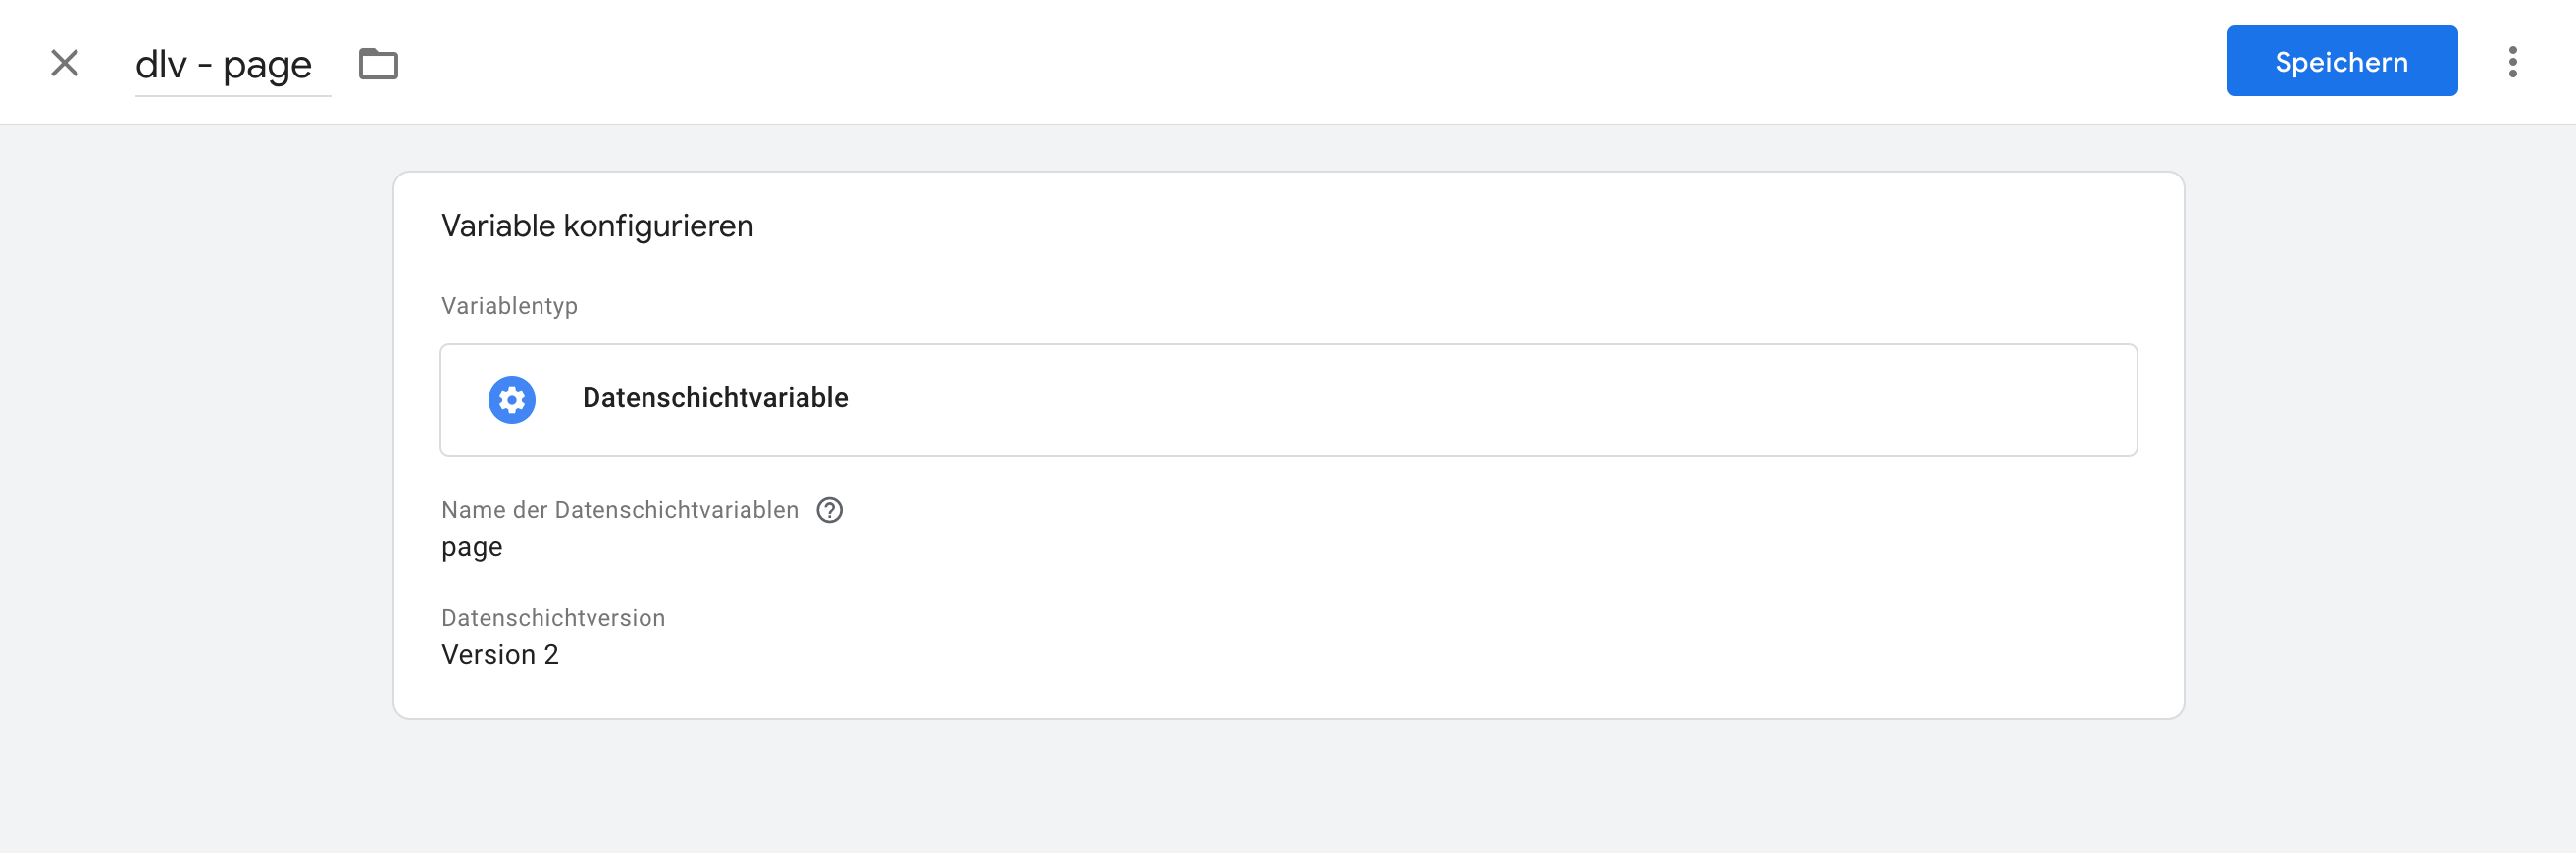Click the blue gear icon for Datenschichtvariable
This screenshot has height=853, width=2576.
511,400
